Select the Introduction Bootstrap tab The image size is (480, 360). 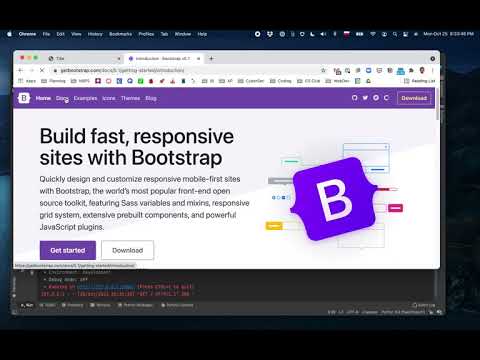pos(164,58)
